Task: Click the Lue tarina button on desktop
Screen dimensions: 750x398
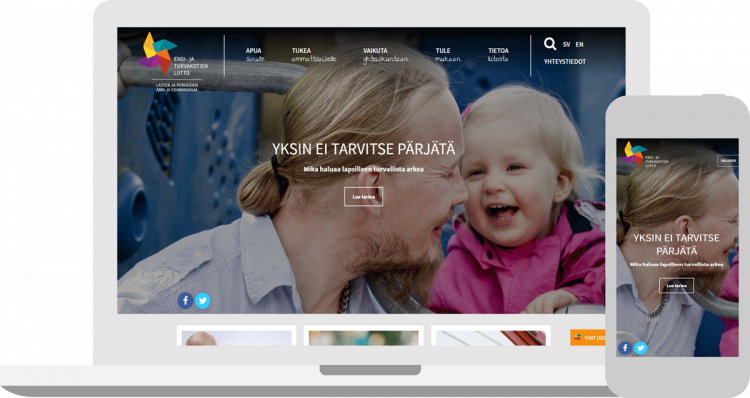Action: 364,197
